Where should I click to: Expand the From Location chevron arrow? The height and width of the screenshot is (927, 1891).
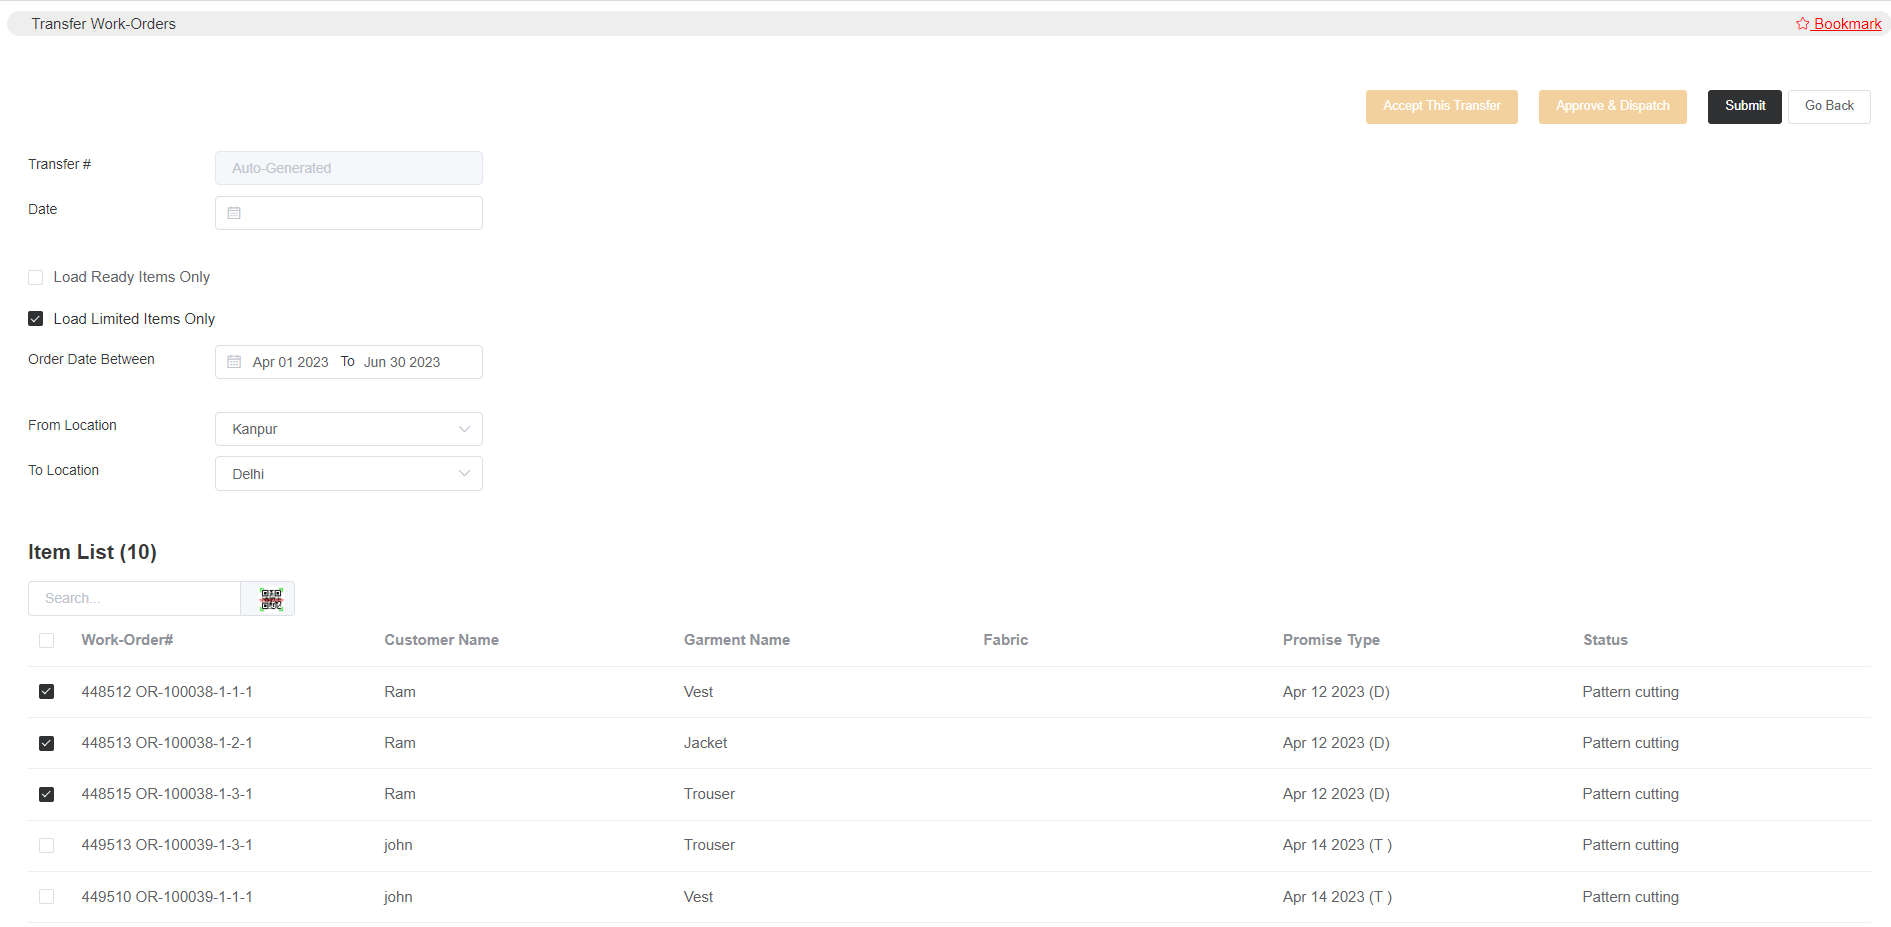[463, 428]
